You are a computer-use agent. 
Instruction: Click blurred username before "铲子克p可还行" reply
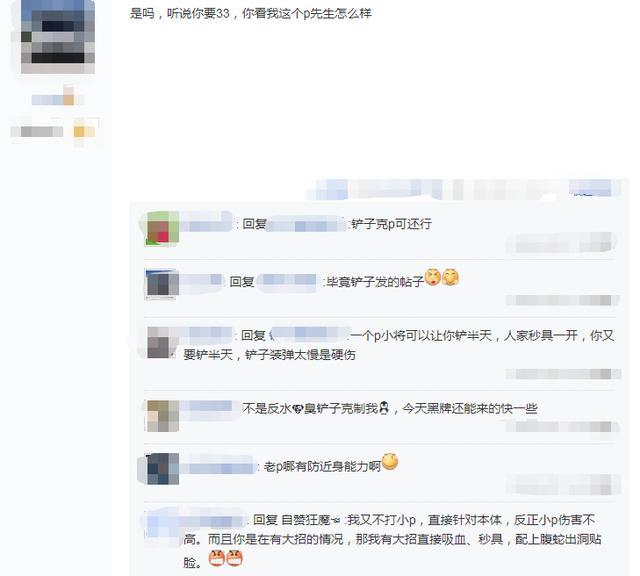click(207, 224)
